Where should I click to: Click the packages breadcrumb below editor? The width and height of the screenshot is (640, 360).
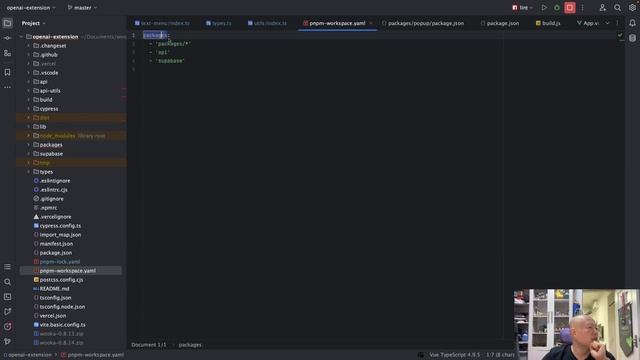click(x=190, y=345)
